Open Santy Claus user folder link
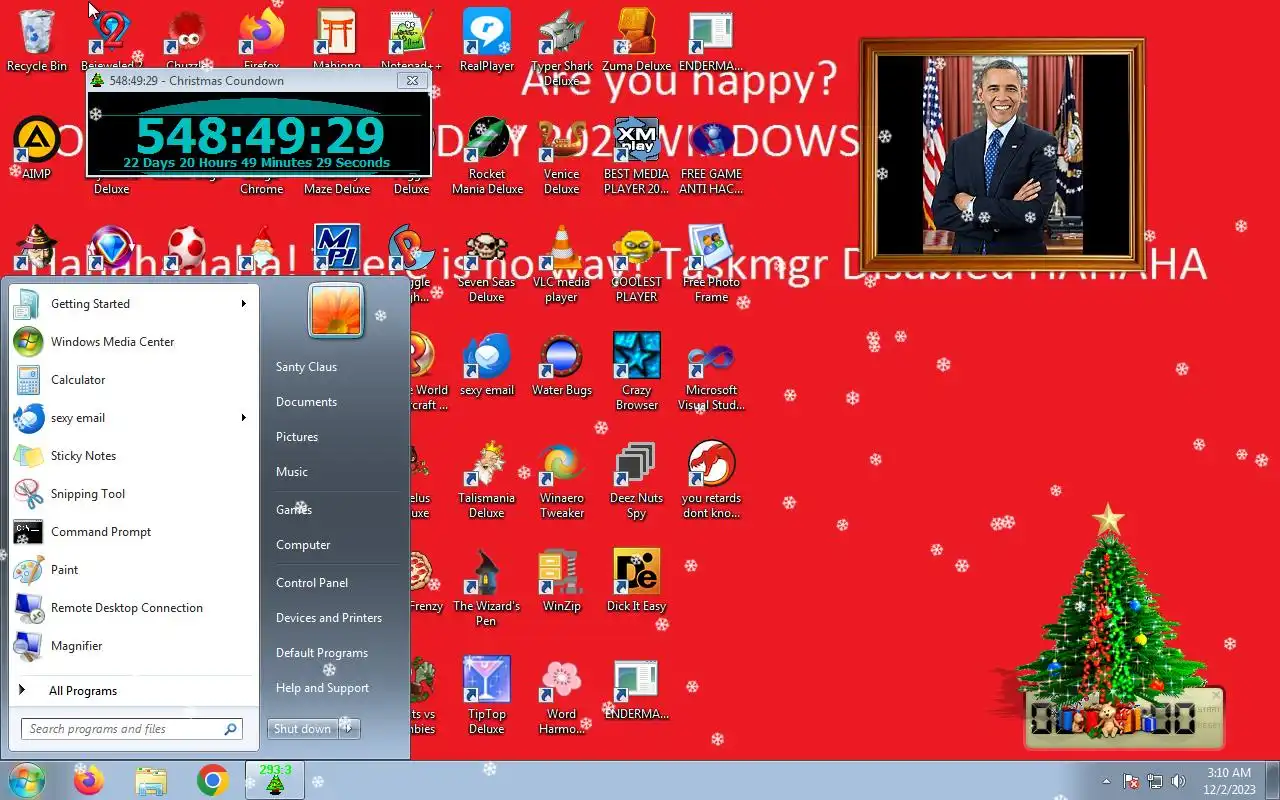The width and height of the screenshot is (1280, 800). (306, 367)
